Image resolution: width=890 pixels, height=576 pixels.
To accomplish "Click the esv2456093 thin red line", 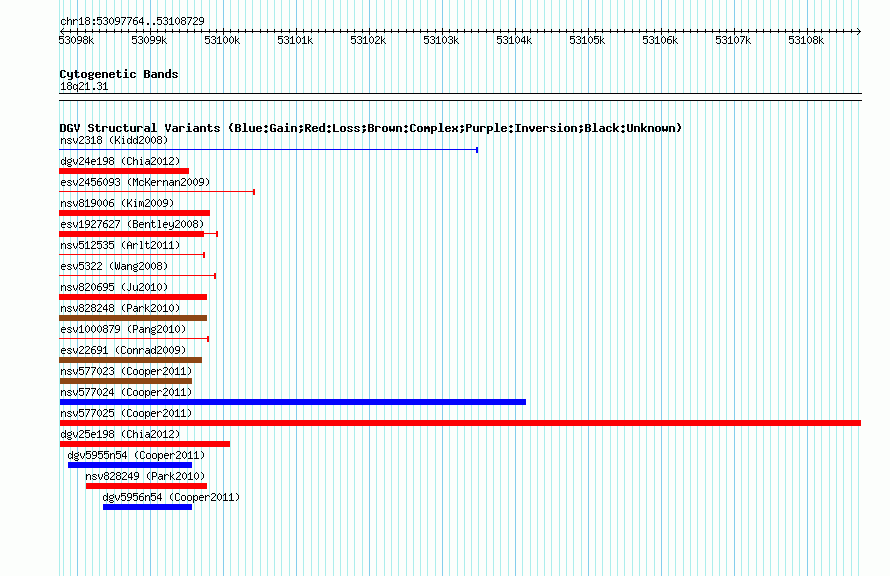I will (157, 192).
